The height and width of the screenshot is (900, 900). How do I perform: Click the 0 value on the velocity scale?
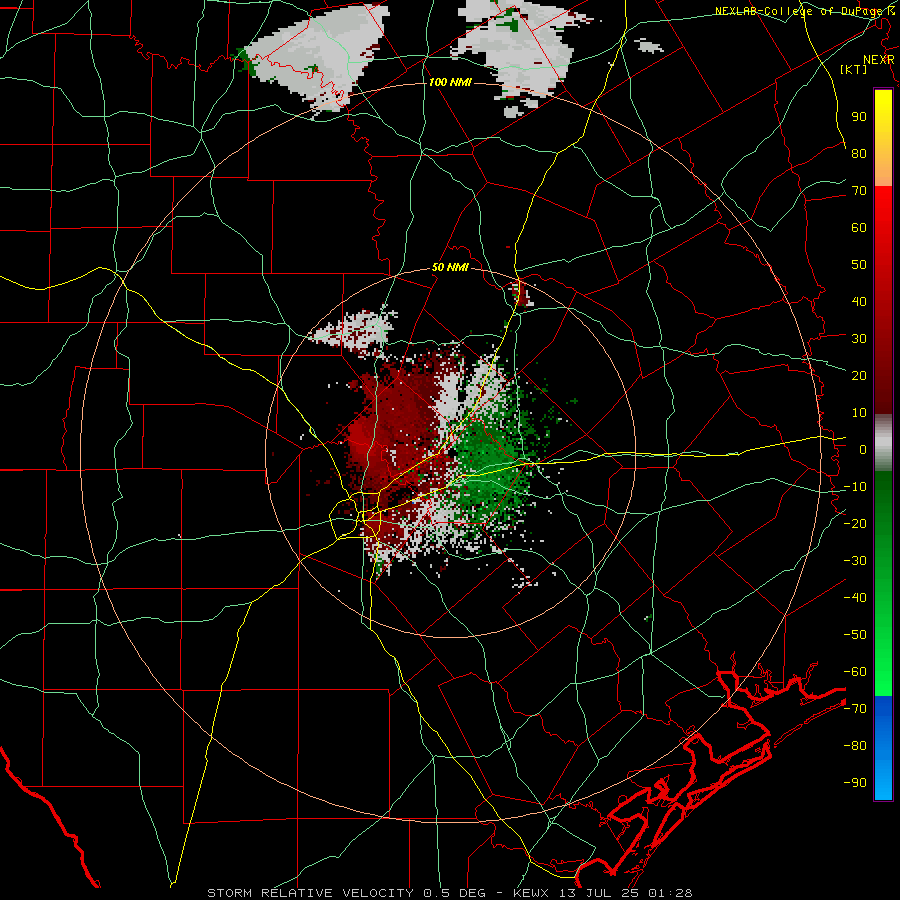point(863,449)
